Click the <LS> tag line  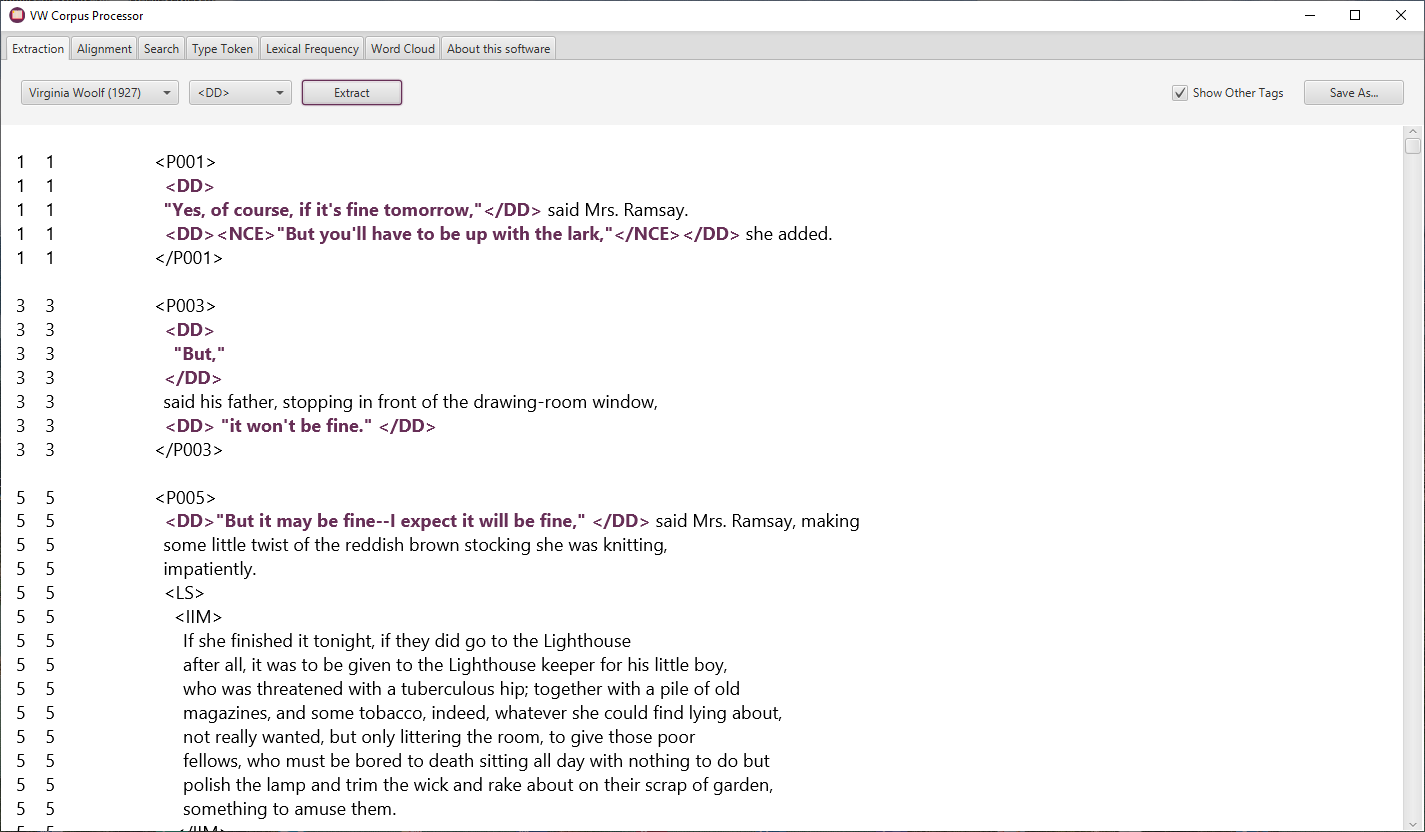click(185, 594)
